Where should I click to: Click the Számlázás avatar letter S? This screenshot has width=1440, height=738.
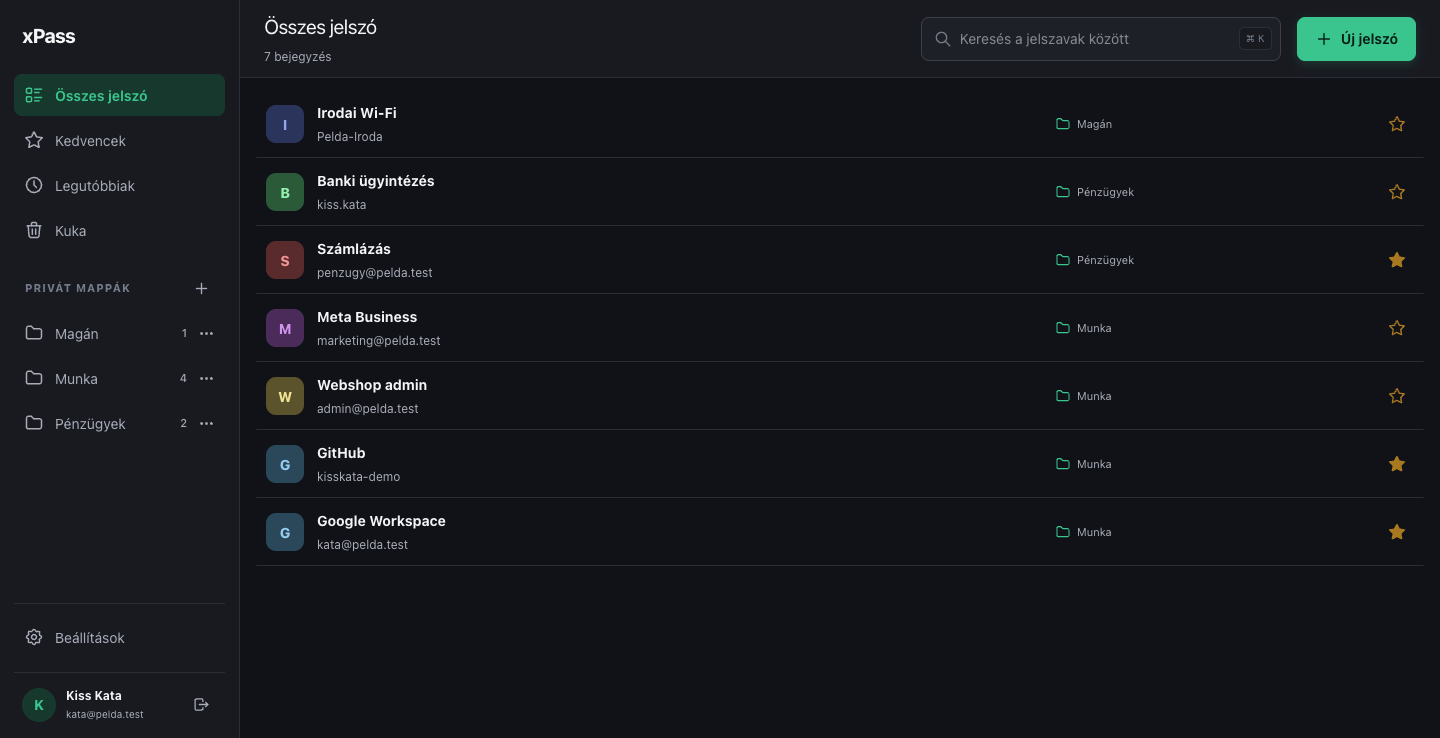[x=285, y=260]
